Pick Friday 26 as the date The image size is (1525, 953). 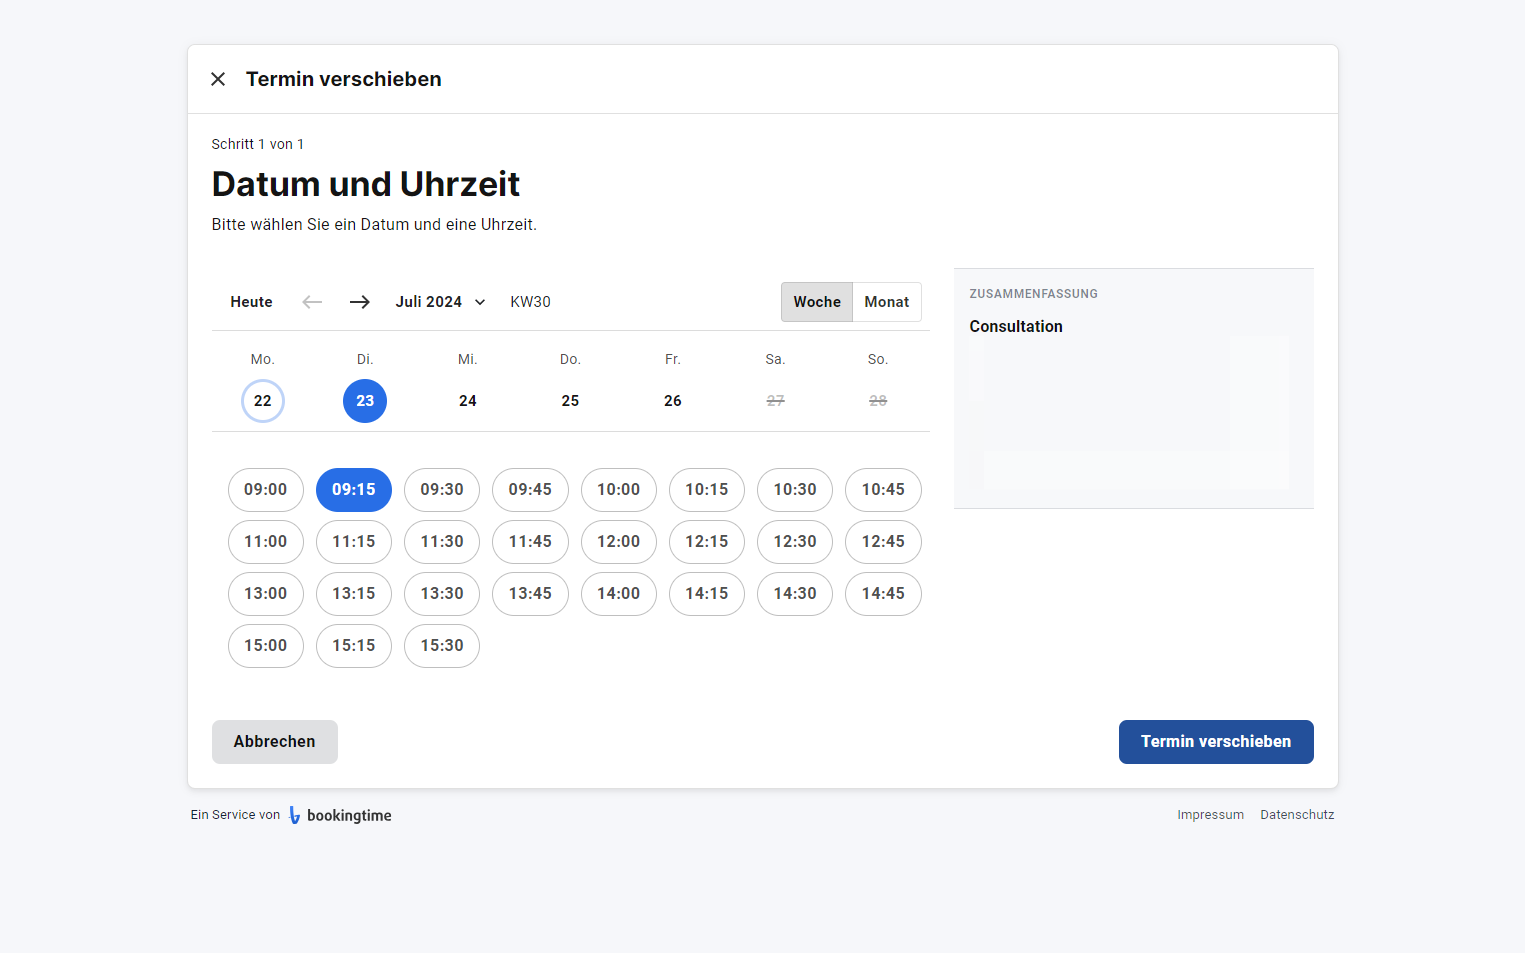tap(673, 401)
